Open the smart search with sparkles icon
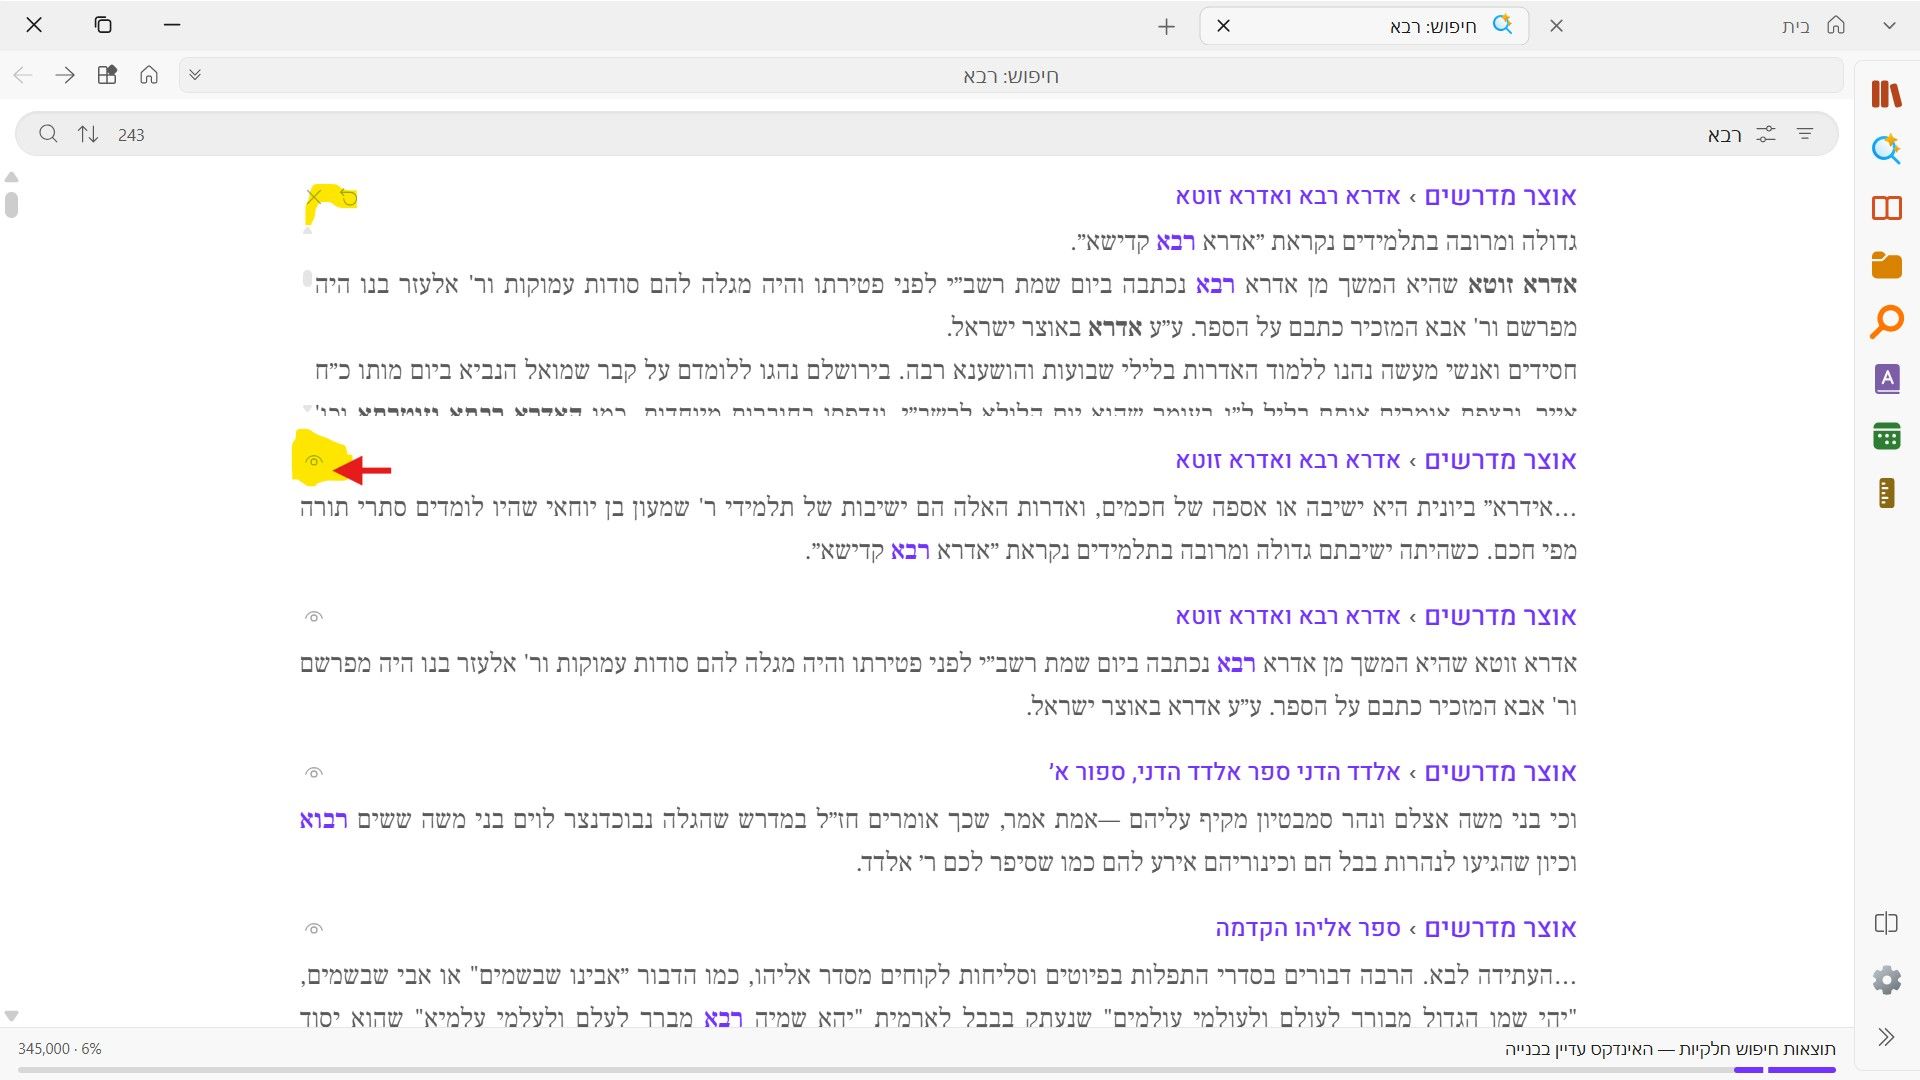Screen dimensions: 1920x1080 [x=1886, y=150]
